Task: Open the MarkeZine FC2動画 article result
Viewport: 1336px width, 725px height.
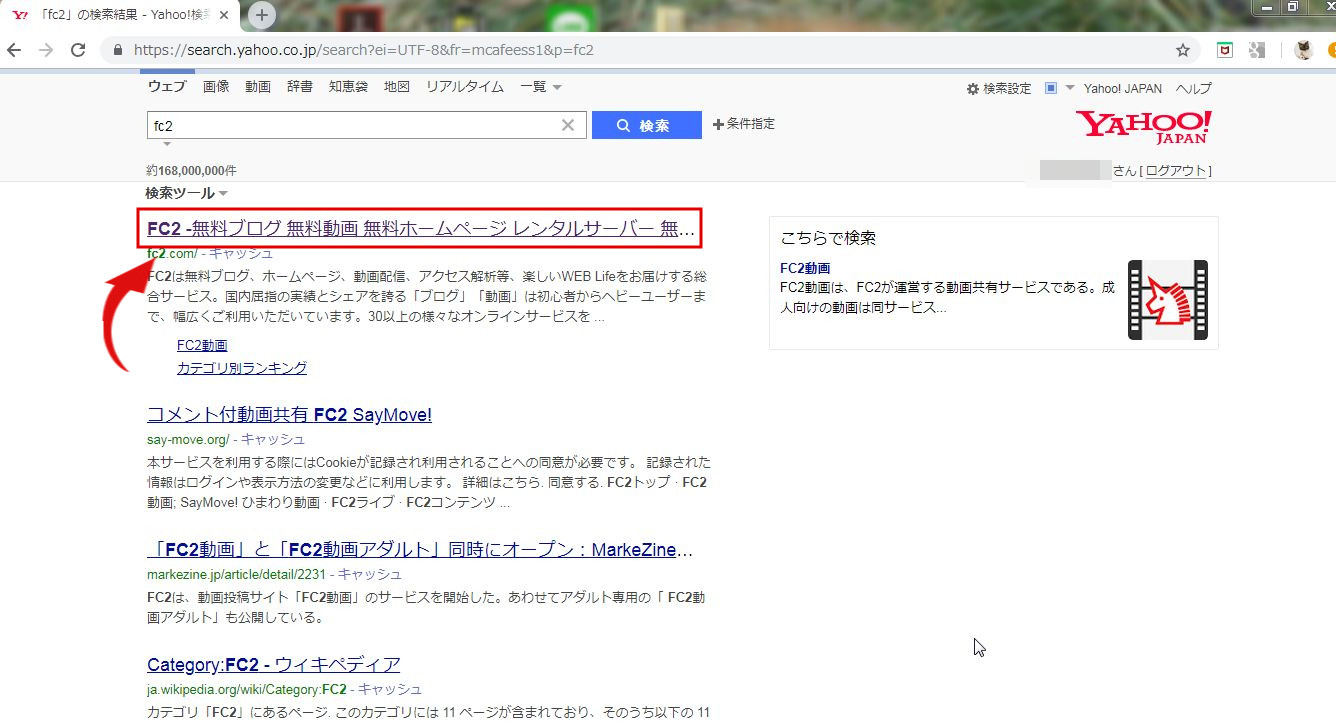Action: [x=420, y=550]
